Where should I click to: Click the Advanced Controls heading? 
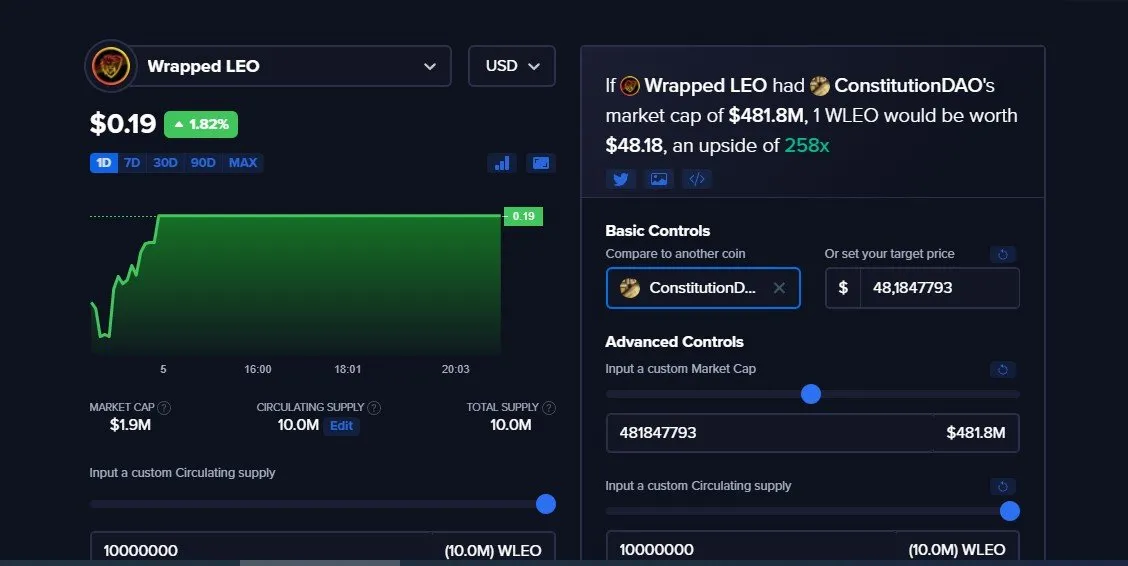click(x=674, y=342)
